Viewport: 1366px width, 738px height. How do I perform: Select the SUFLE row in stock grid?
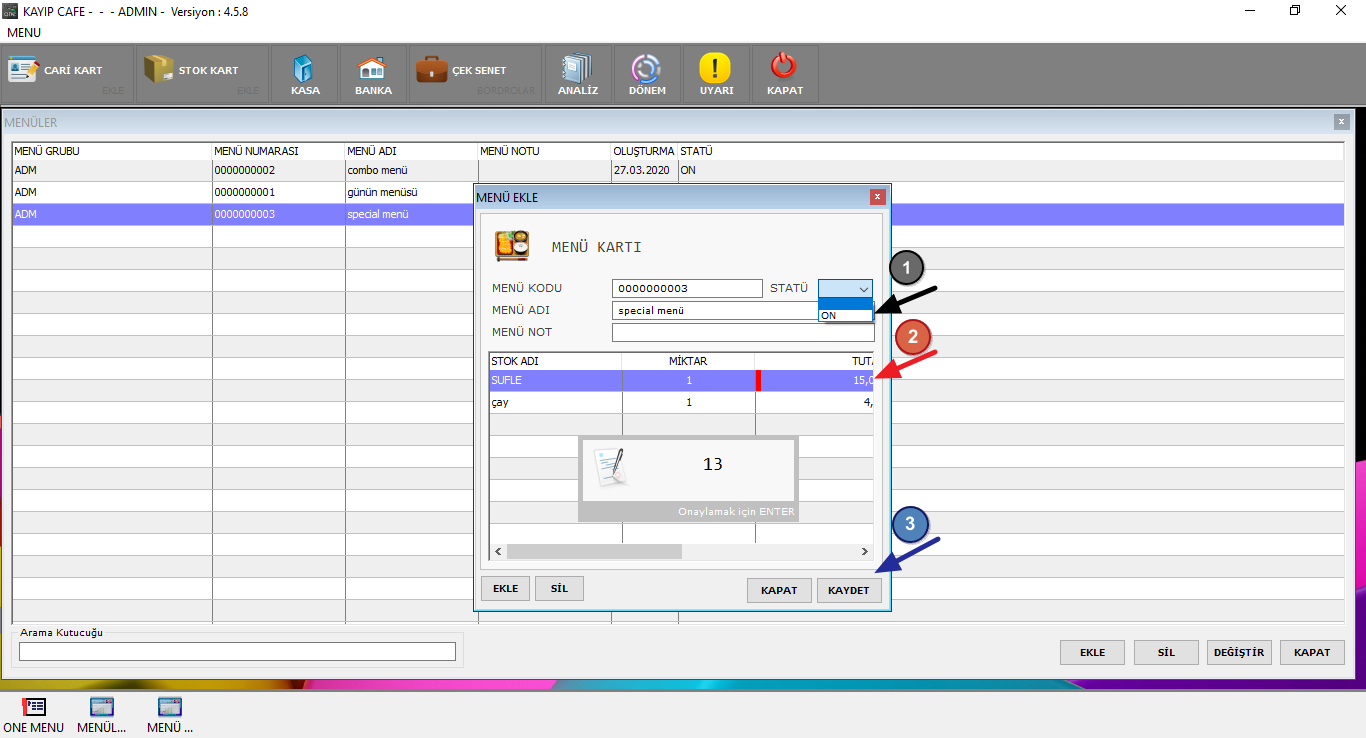point(681,380)
